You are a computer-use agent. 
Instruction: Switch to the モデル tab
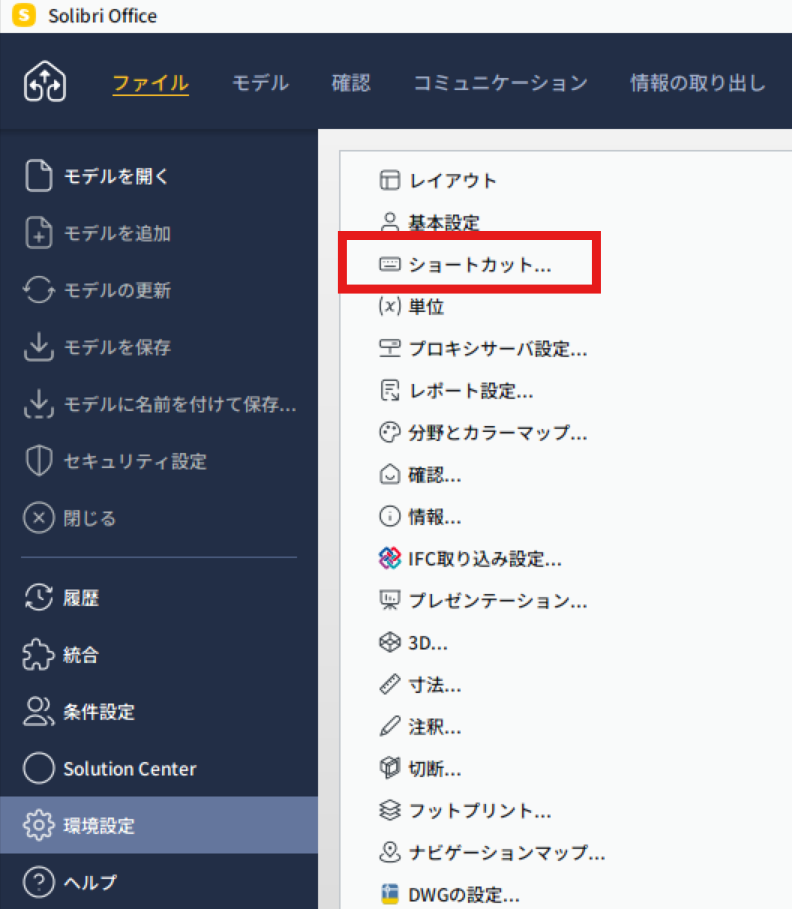260,83
